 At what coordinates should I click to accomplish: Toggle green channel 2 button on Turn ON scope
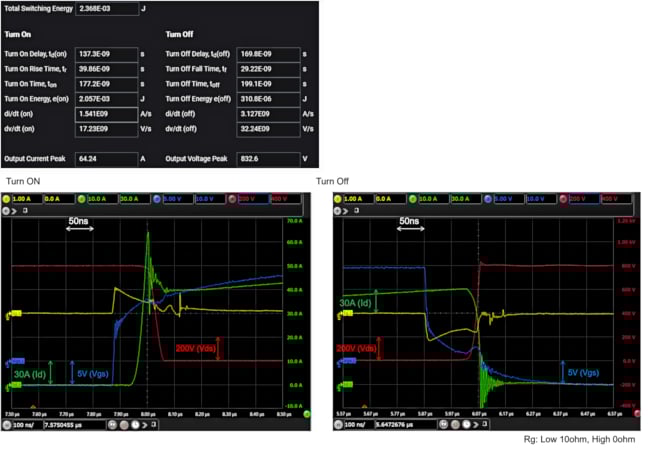pos(81,199)
